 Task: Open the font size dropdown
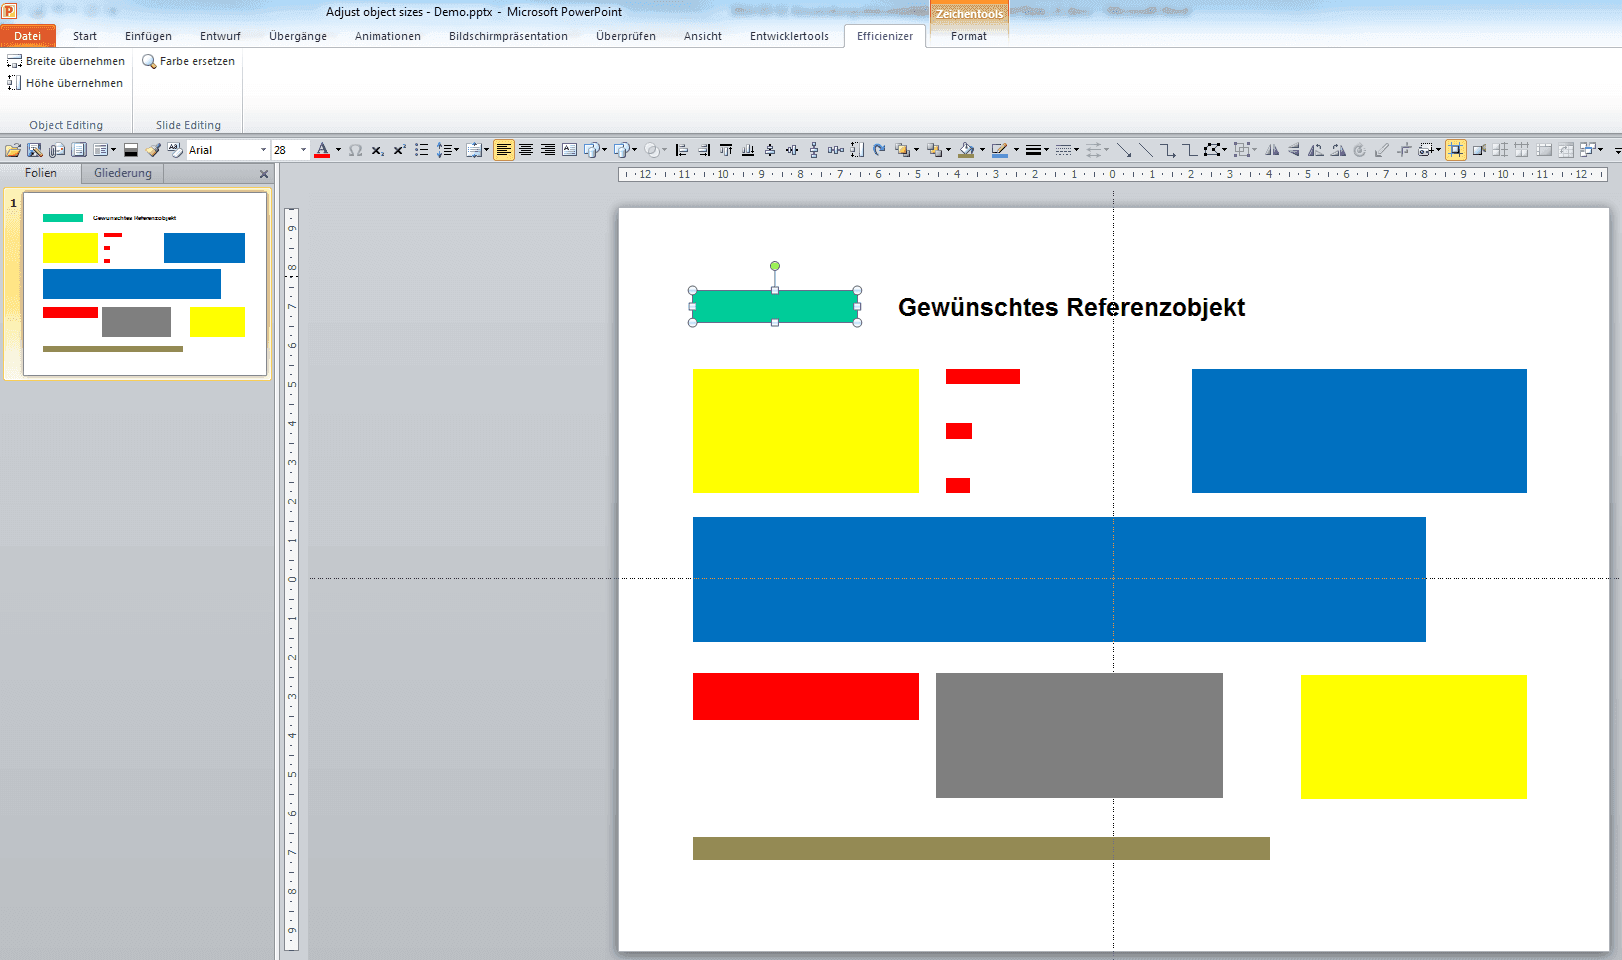[x=302, y=150]
